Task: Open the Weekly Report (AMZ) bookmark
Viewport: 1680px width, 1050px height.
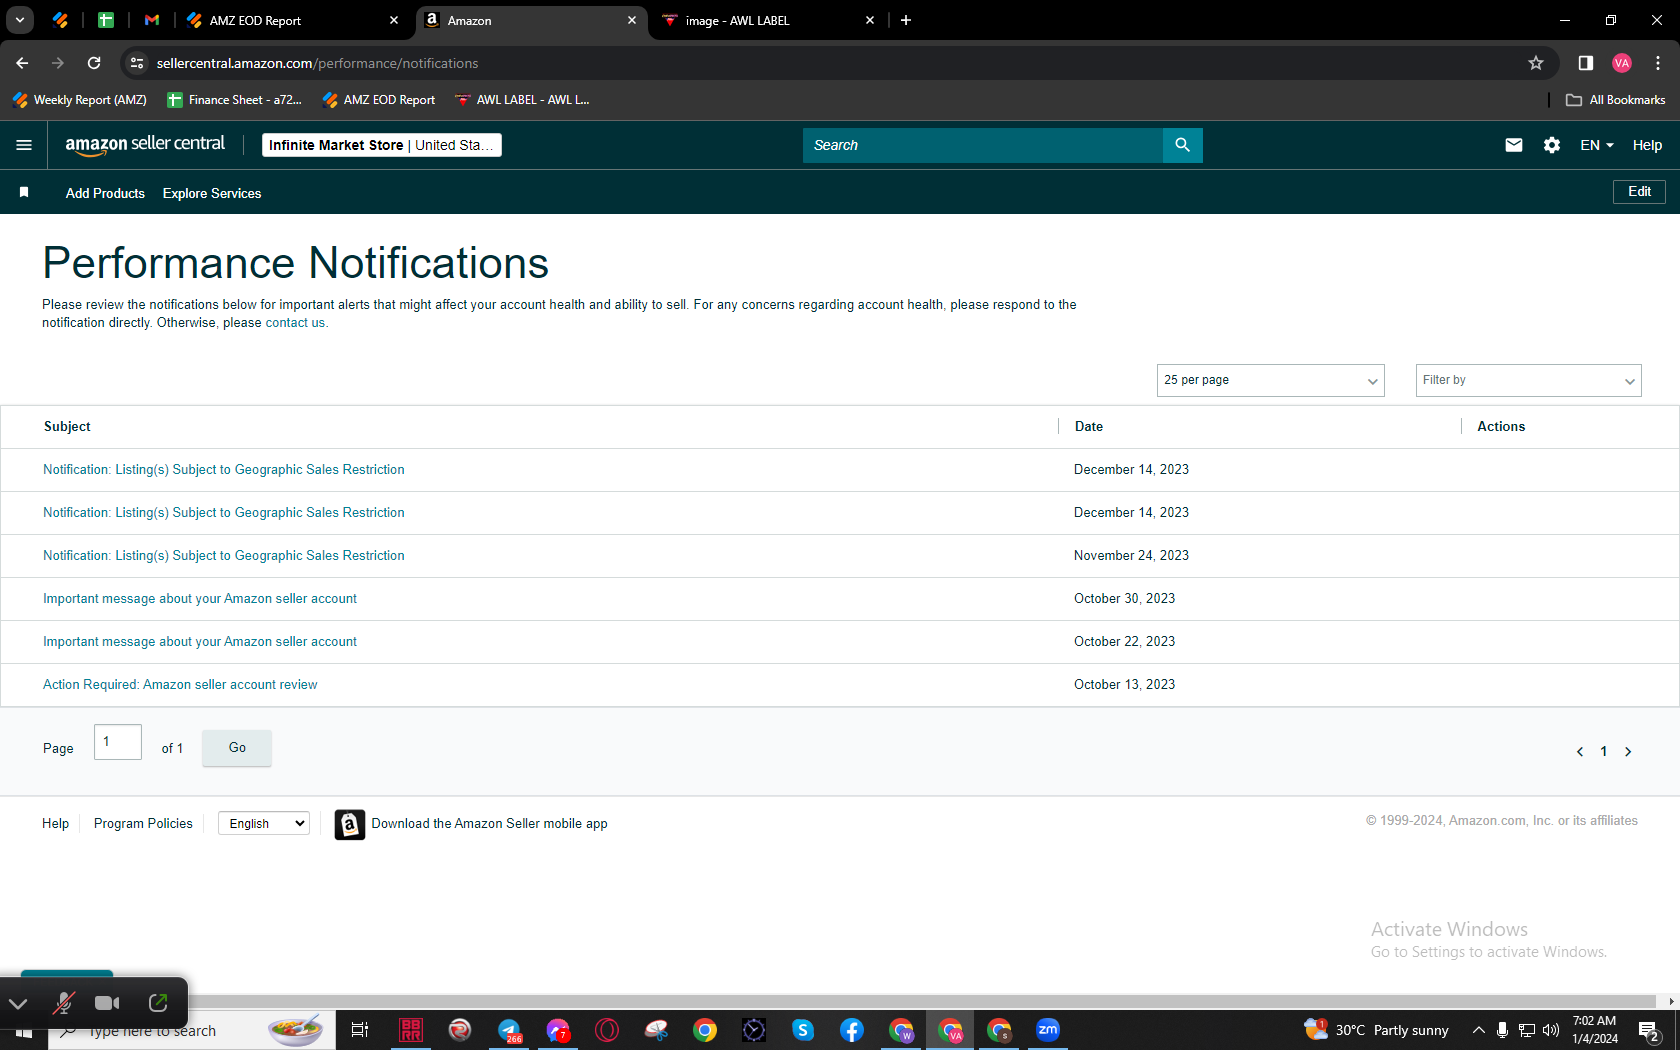Action: tap(80, 100)
